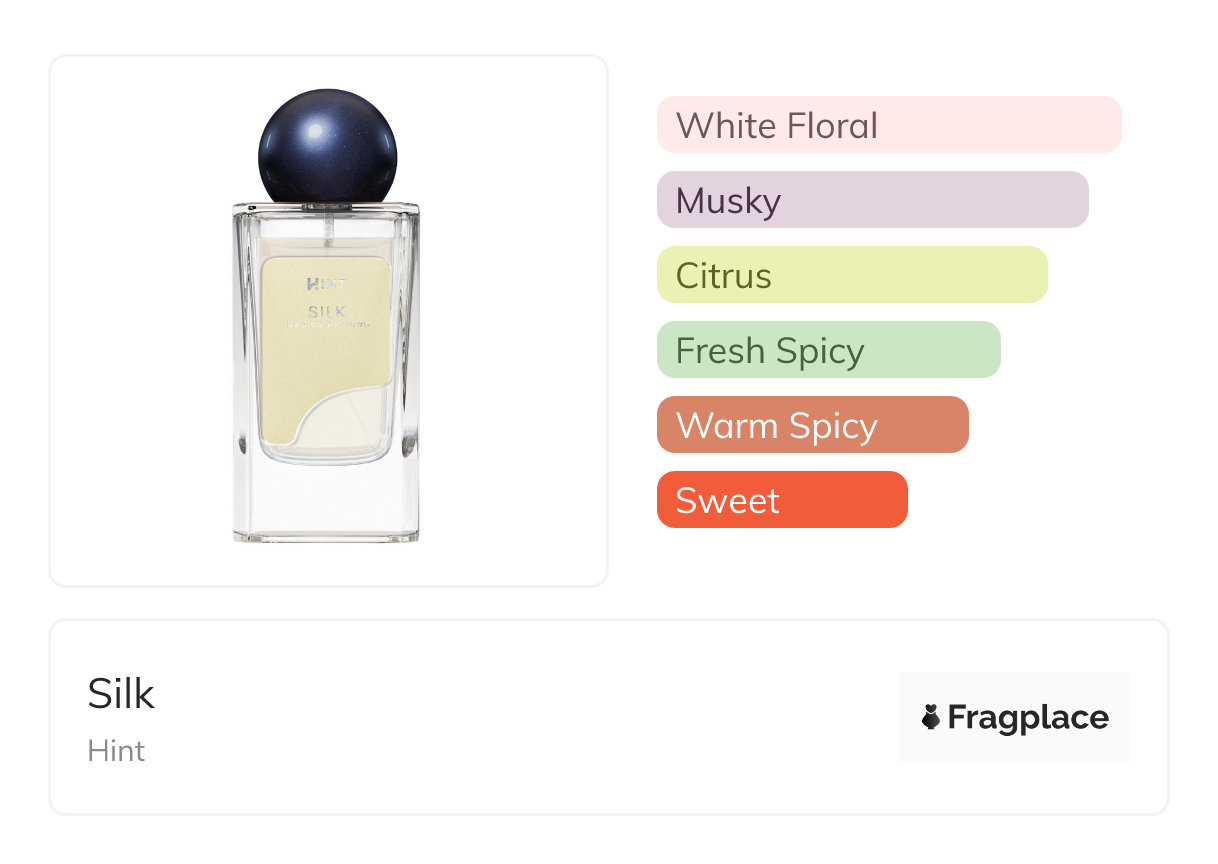Click the White Floral text label
This screenshot has width=1218, height=864.
pyautogui.click(x=777, y=126)
